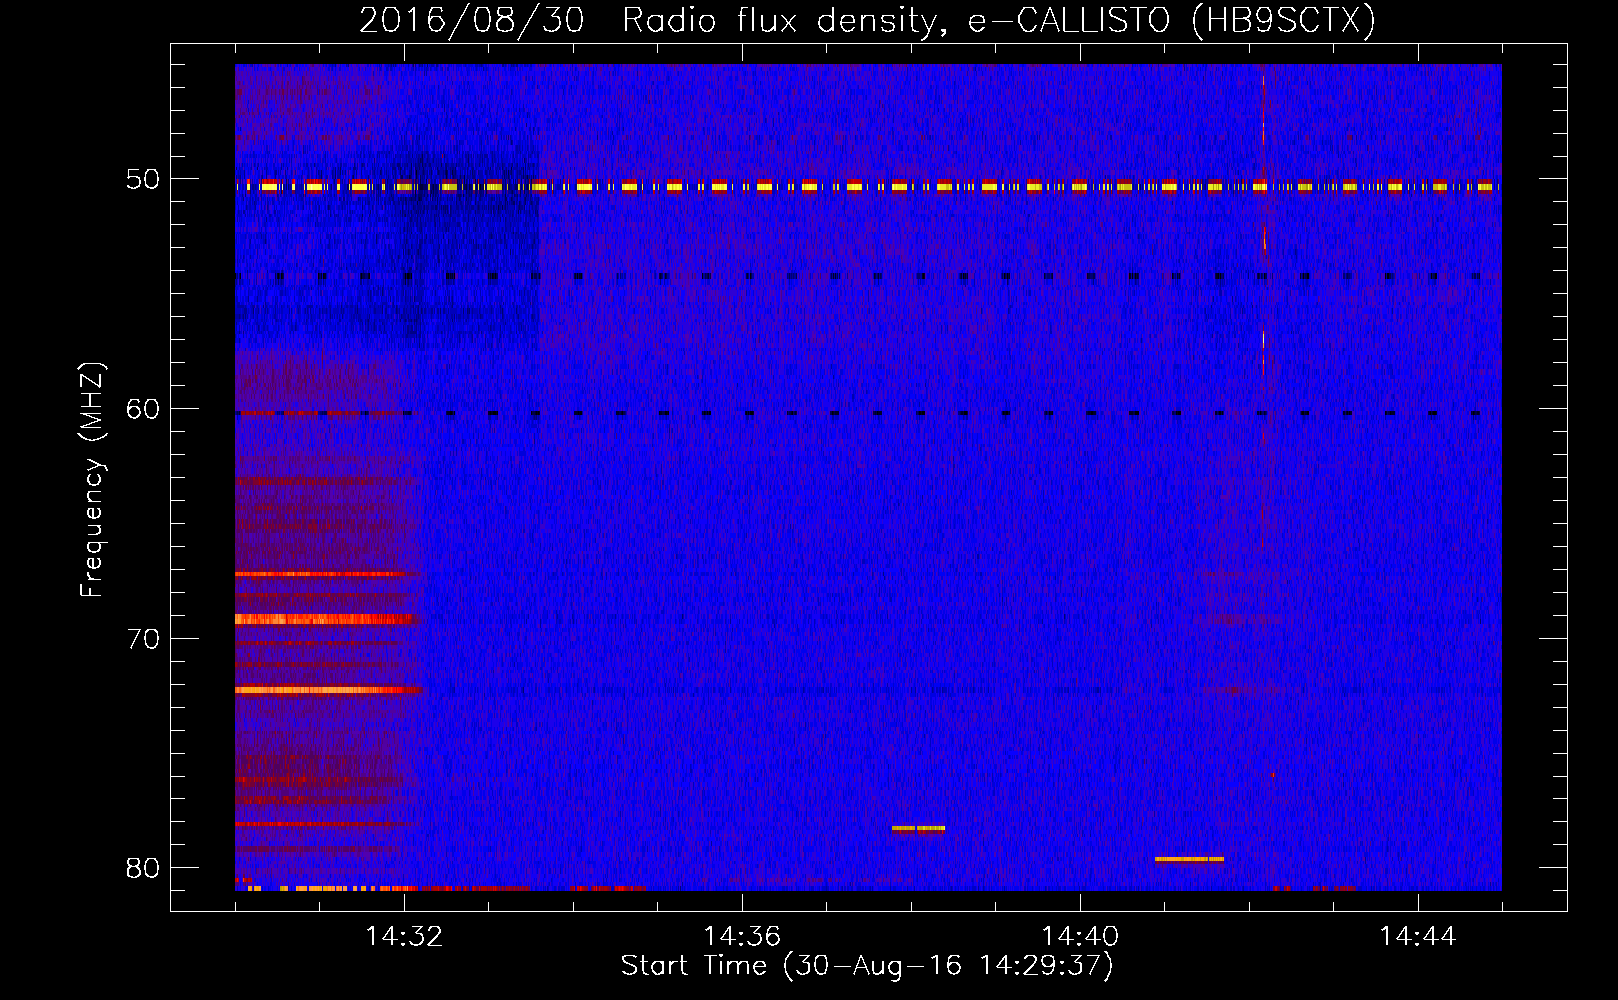Click the plot title 'Radio flux density, e-CALLISTO (HB9SCTX)'

pos(999,20)
